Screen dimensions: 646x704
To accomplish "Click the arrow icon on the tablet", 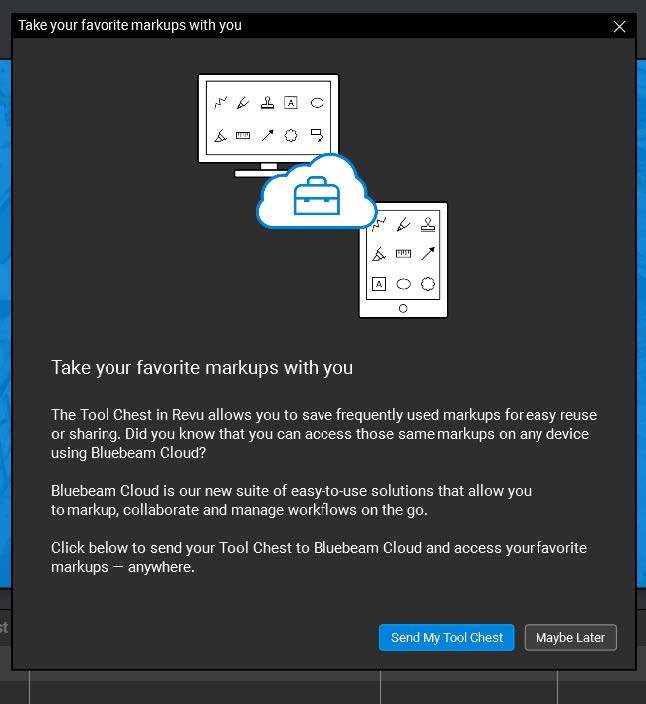I will [x=428, y=254].
